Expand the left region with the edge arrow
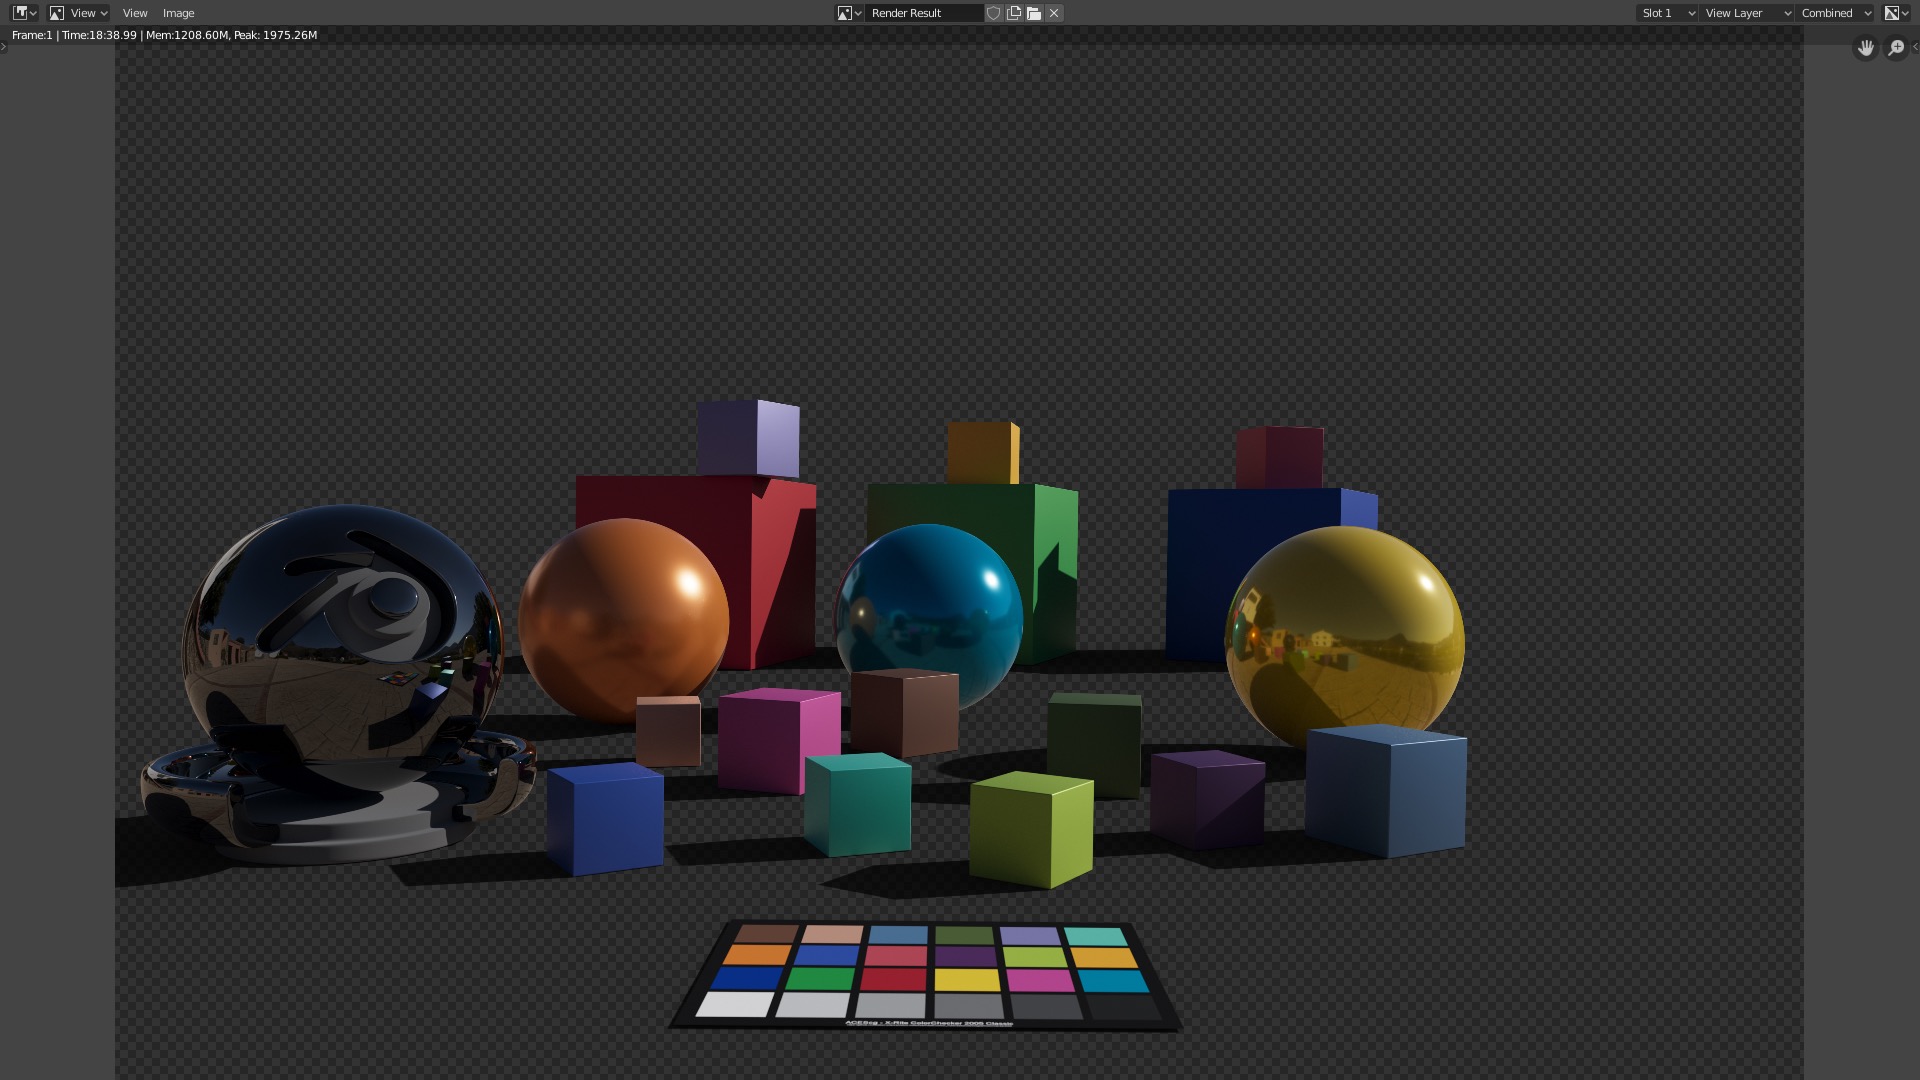Screen dimensions: 1920x1080 point(3,46)
